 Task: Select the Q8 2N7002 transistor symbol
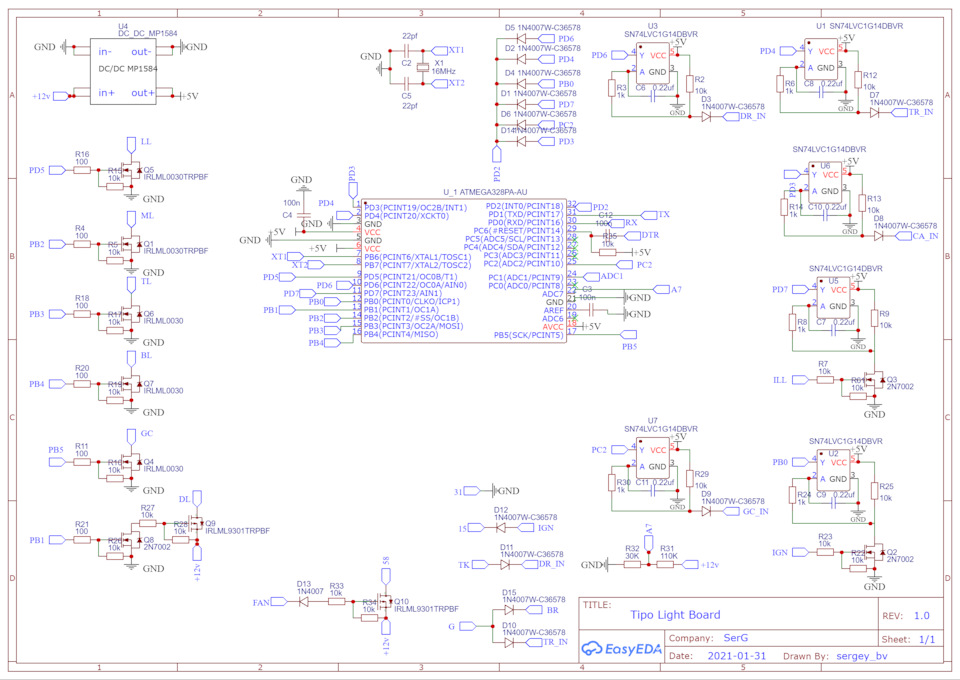pyautogui.click(x=131, y=540)
